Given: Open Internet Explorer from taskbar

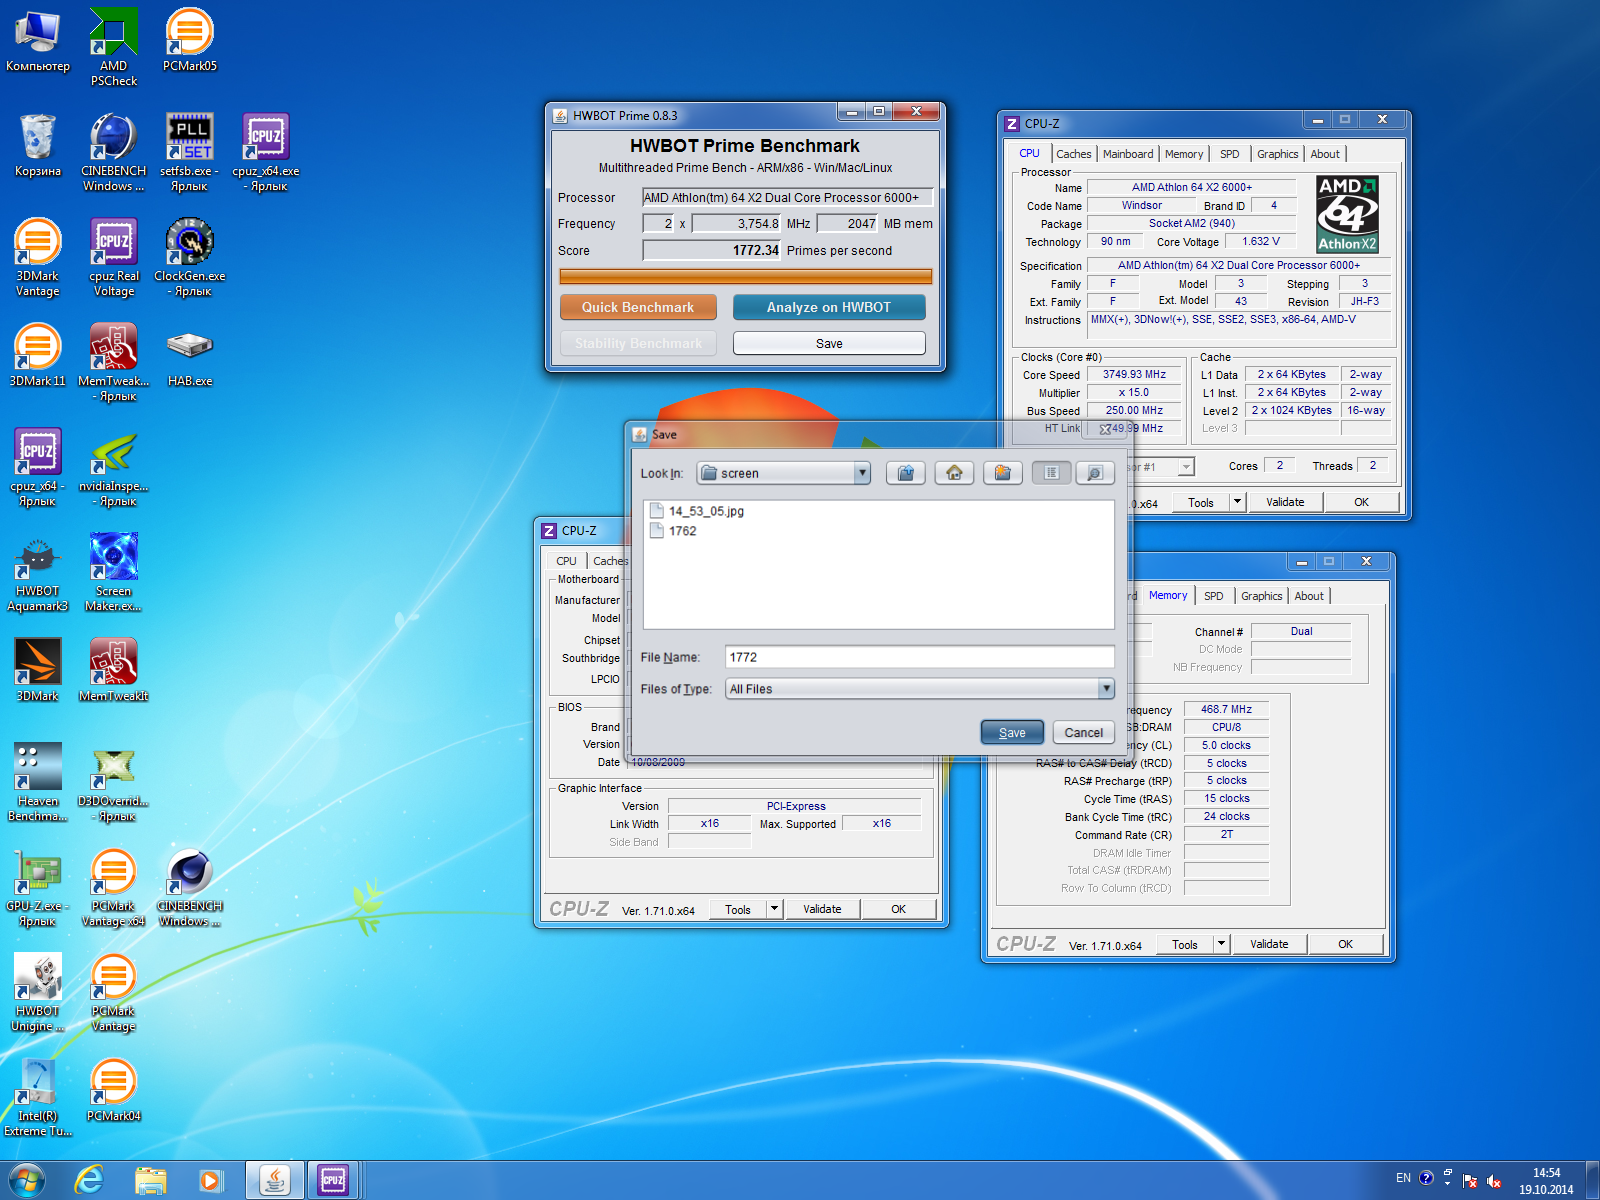Looking at the screenshot, I should (90, 1180).
